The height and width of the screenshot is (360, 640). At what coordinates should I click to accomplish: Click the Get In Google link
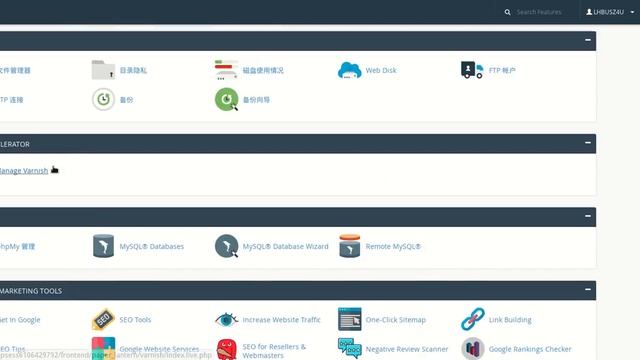click(x=20, y=320)
